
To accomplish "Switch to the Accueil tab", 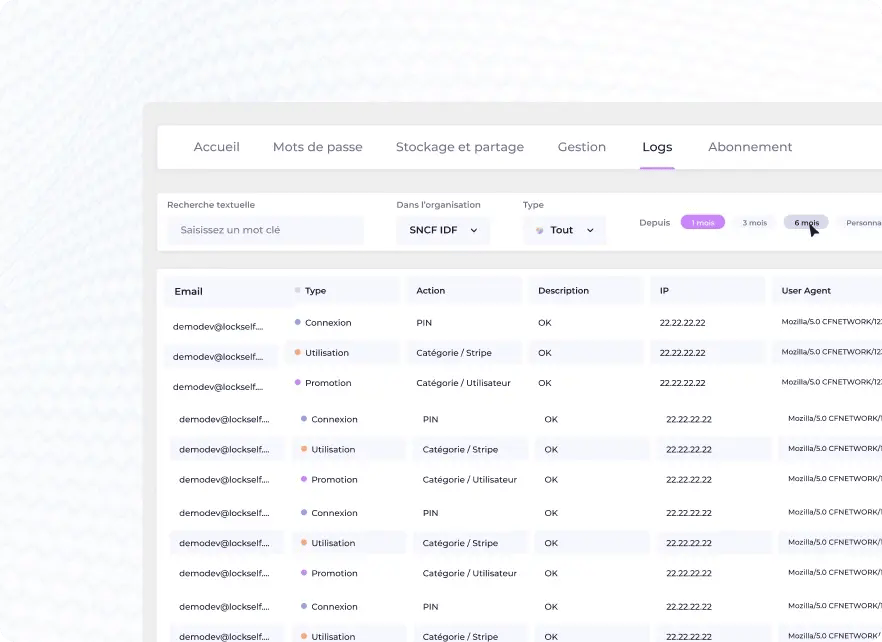I will pyautogui.click(x=216, y=147).
